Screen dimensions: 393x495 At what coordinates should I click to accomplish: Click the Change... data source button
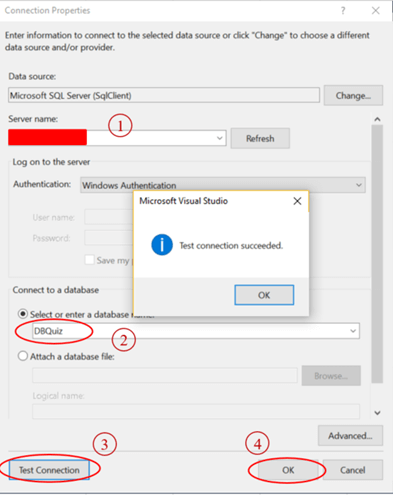click(x=353, y=96)
